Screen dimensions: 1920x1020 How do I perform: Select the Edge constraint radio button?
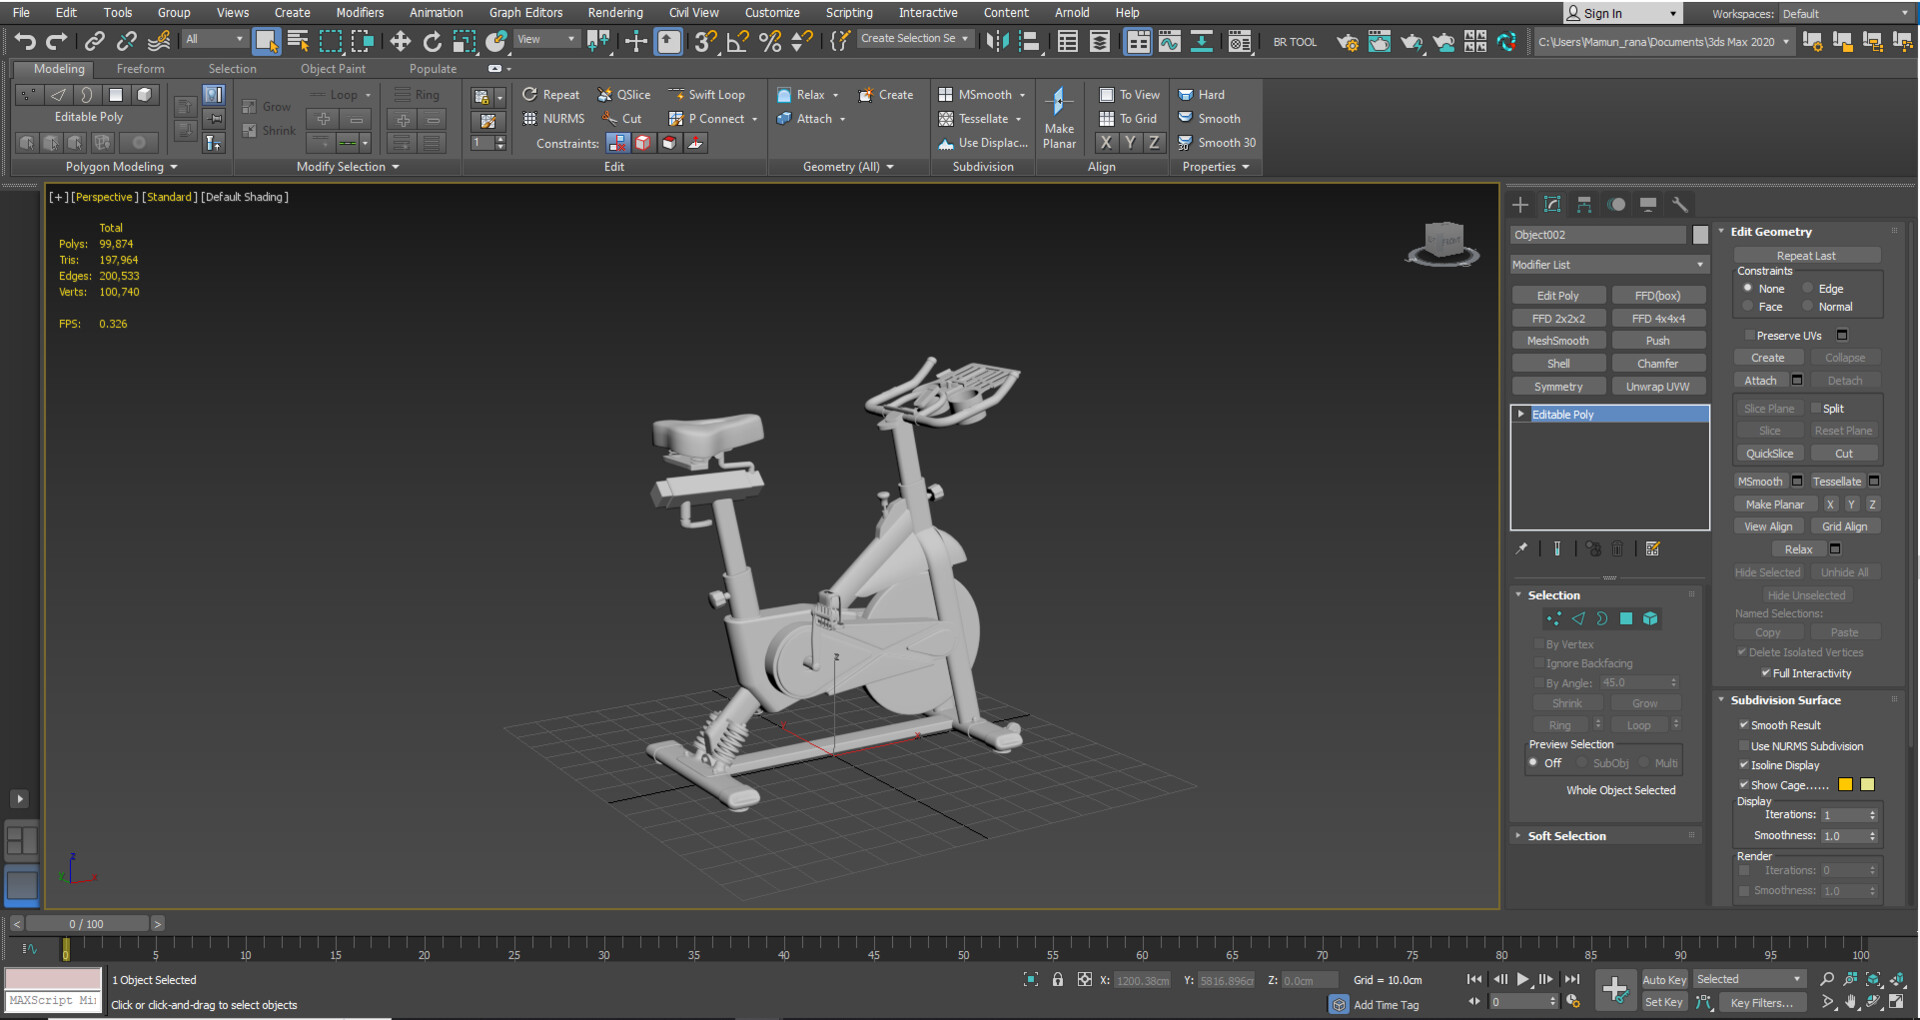(x=1808, y=287)
